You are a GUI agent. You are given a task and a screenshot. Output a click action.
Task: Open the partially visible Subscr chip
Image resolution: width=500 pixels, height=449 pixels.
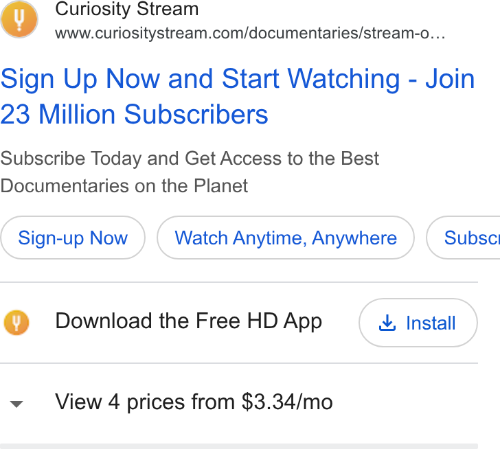(x=463, y=238)
